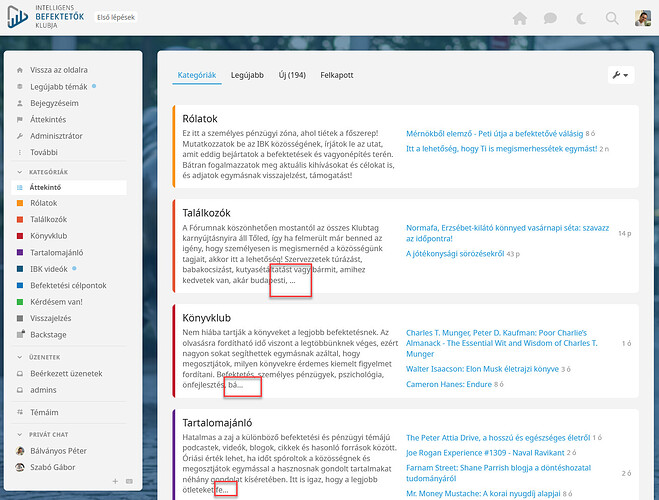This screenshot has height=500, width=659.
Task: Click the Intelligens Befektetők Klubja logo
Action: [x=45, y=17]
